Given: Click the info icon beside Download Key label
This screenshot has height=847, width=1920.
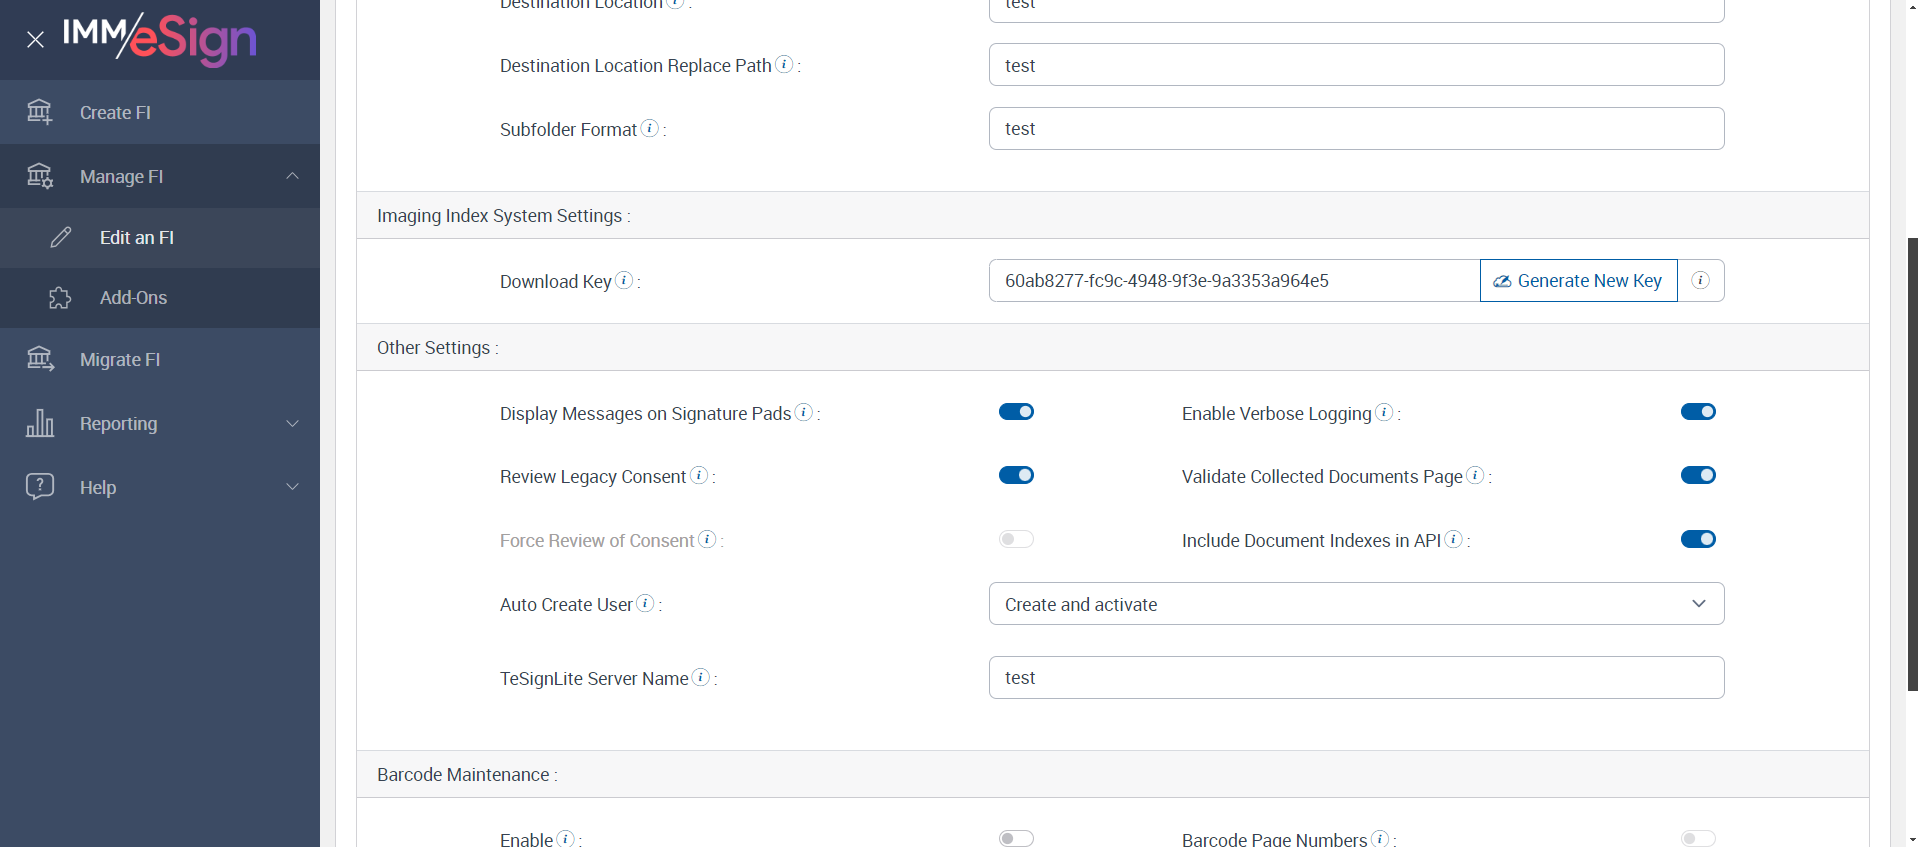Looking at the screenshot, I should click(624, 280).
